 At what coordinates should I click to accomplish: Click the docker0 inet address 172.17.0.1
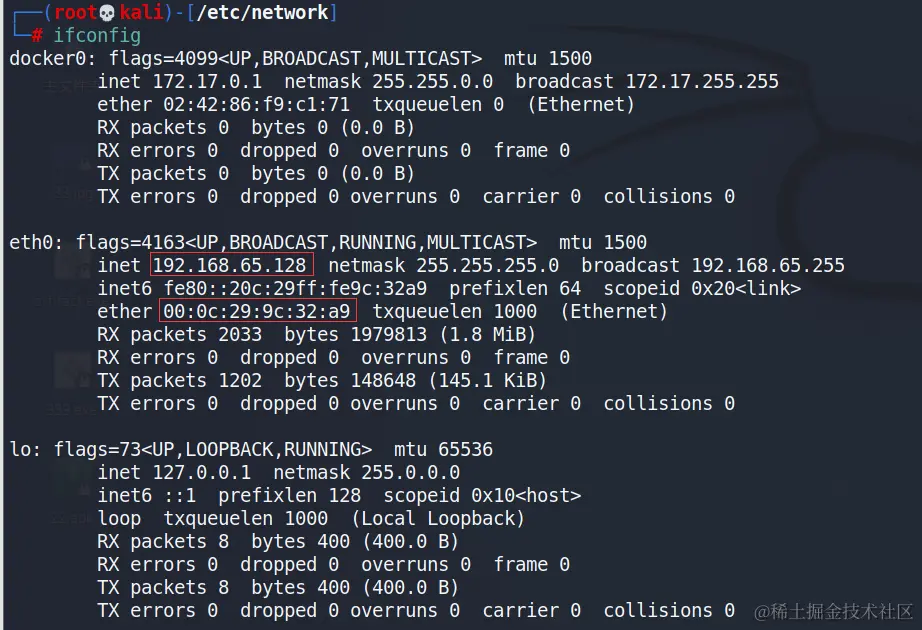(x=207, y=81)
